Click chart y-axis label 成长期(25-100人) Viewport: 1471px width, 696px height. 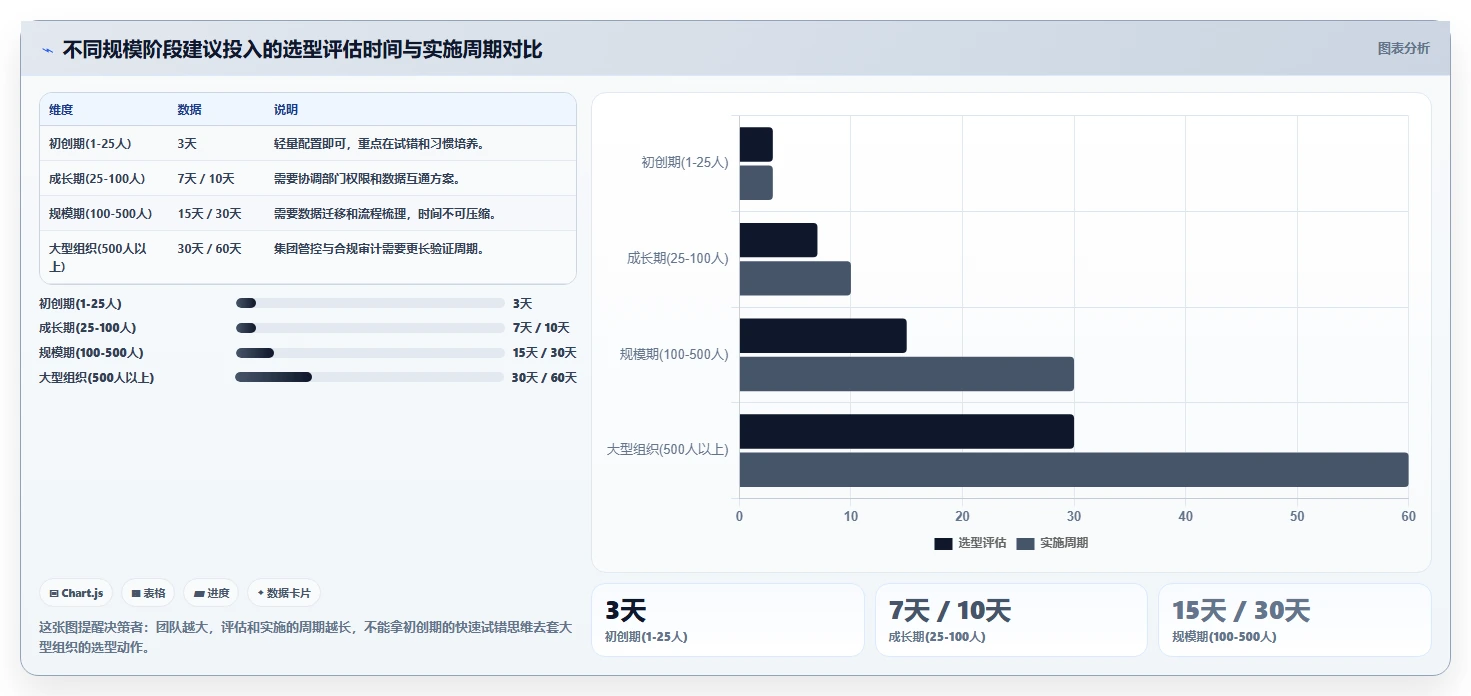point(678,258)
